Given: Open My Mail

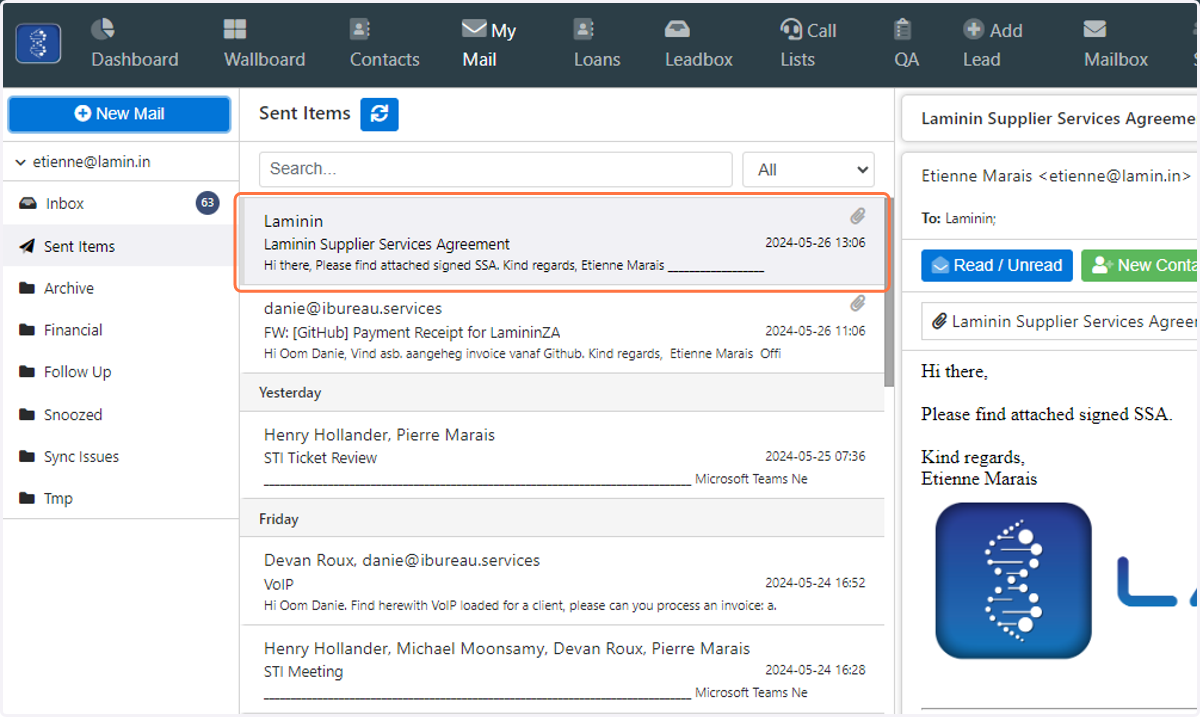Looking at the screenshot, I should (x=489, y=44).
